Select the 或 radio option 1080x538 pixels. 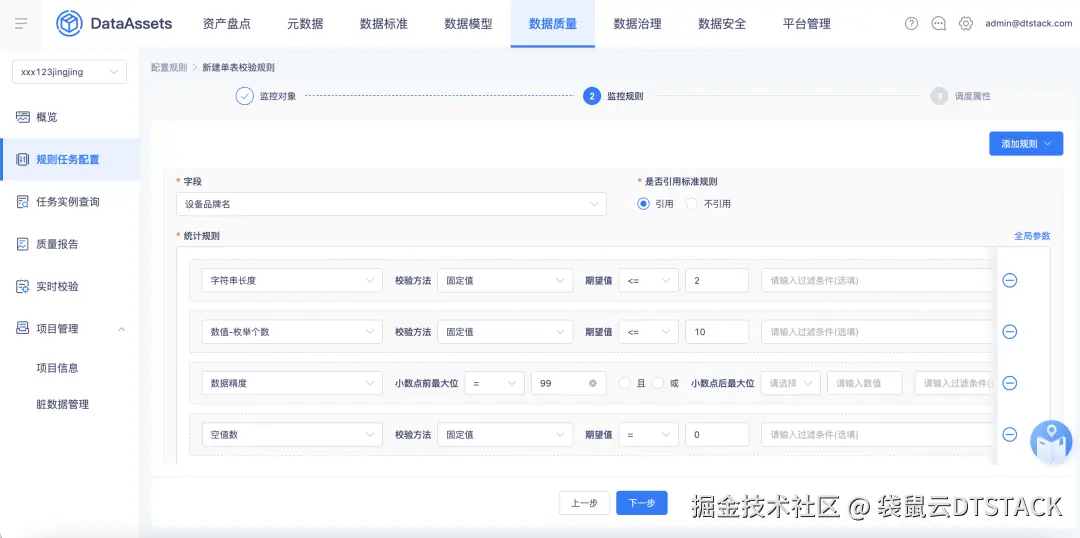coord(658,383)
